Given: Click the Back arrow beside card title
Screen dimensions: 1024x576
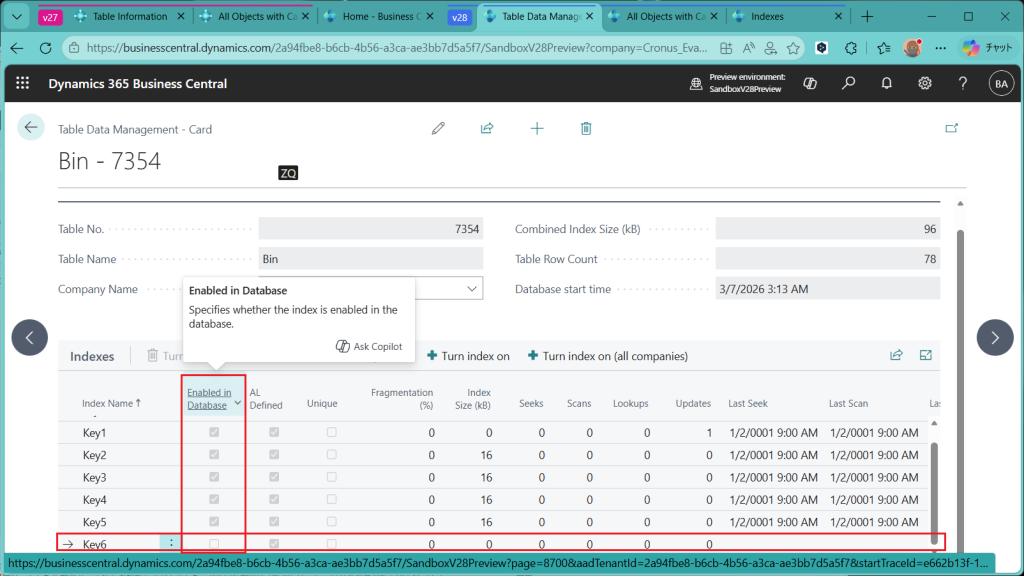Looking at the screenshot, I should [31, 127].
